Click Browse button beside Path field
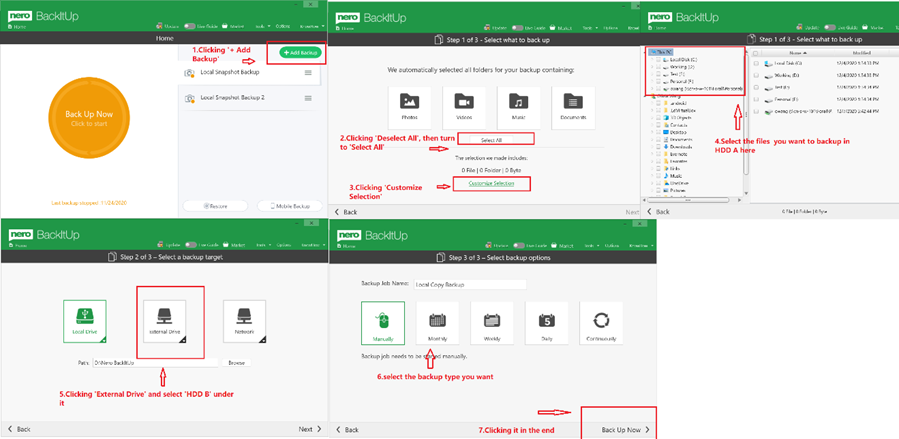The width and height of the screenshot is (899, 439). pos(237,363)
